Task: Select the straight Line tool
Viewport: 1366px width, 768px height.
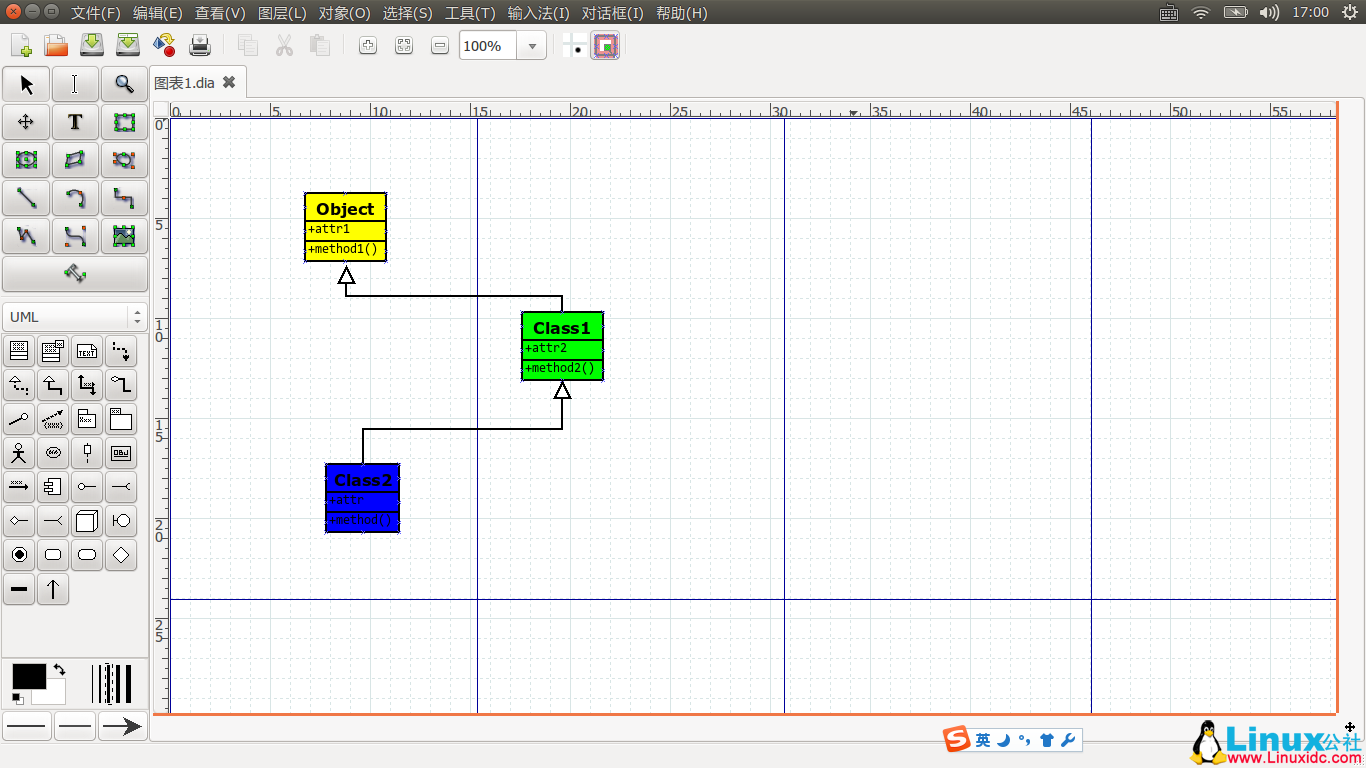Action: pyautogui.click(x=26, y=198)
